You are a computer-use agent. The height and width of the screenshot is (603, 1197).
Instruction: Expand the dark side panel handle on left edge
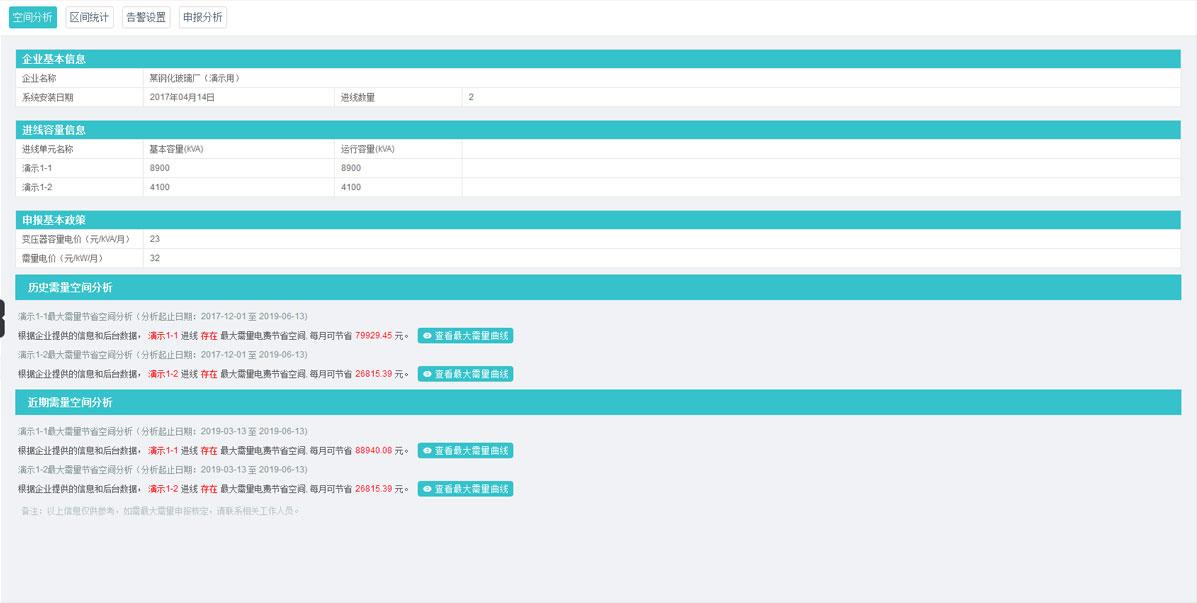coord(3,318)
